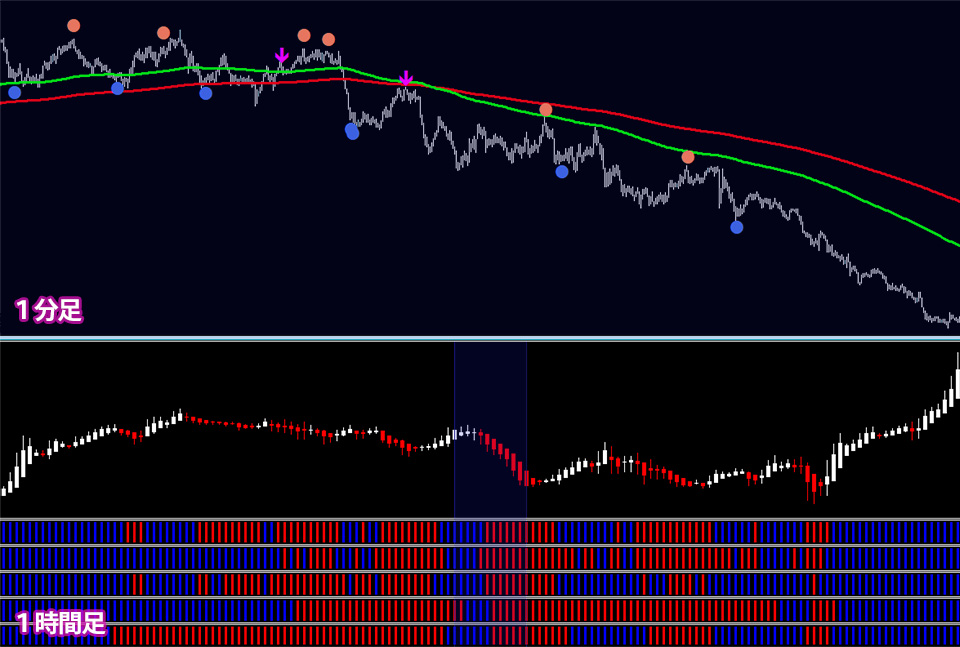Select the orange dot sitting between the red and green lines
The image size is (960, 647).
pos(546,110)
